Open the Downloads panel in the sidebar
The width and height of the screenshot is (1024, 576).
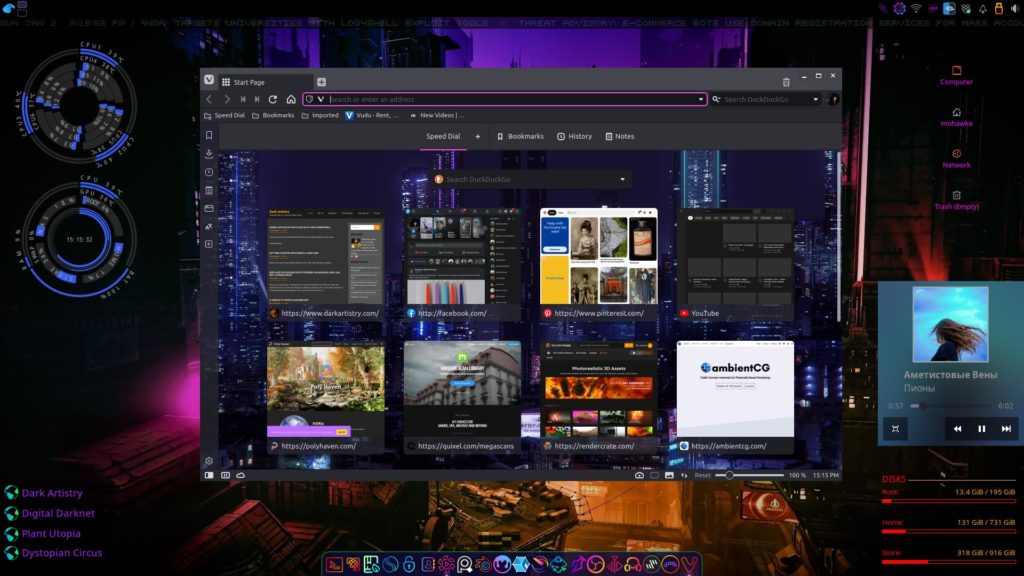tap(209, 154)
